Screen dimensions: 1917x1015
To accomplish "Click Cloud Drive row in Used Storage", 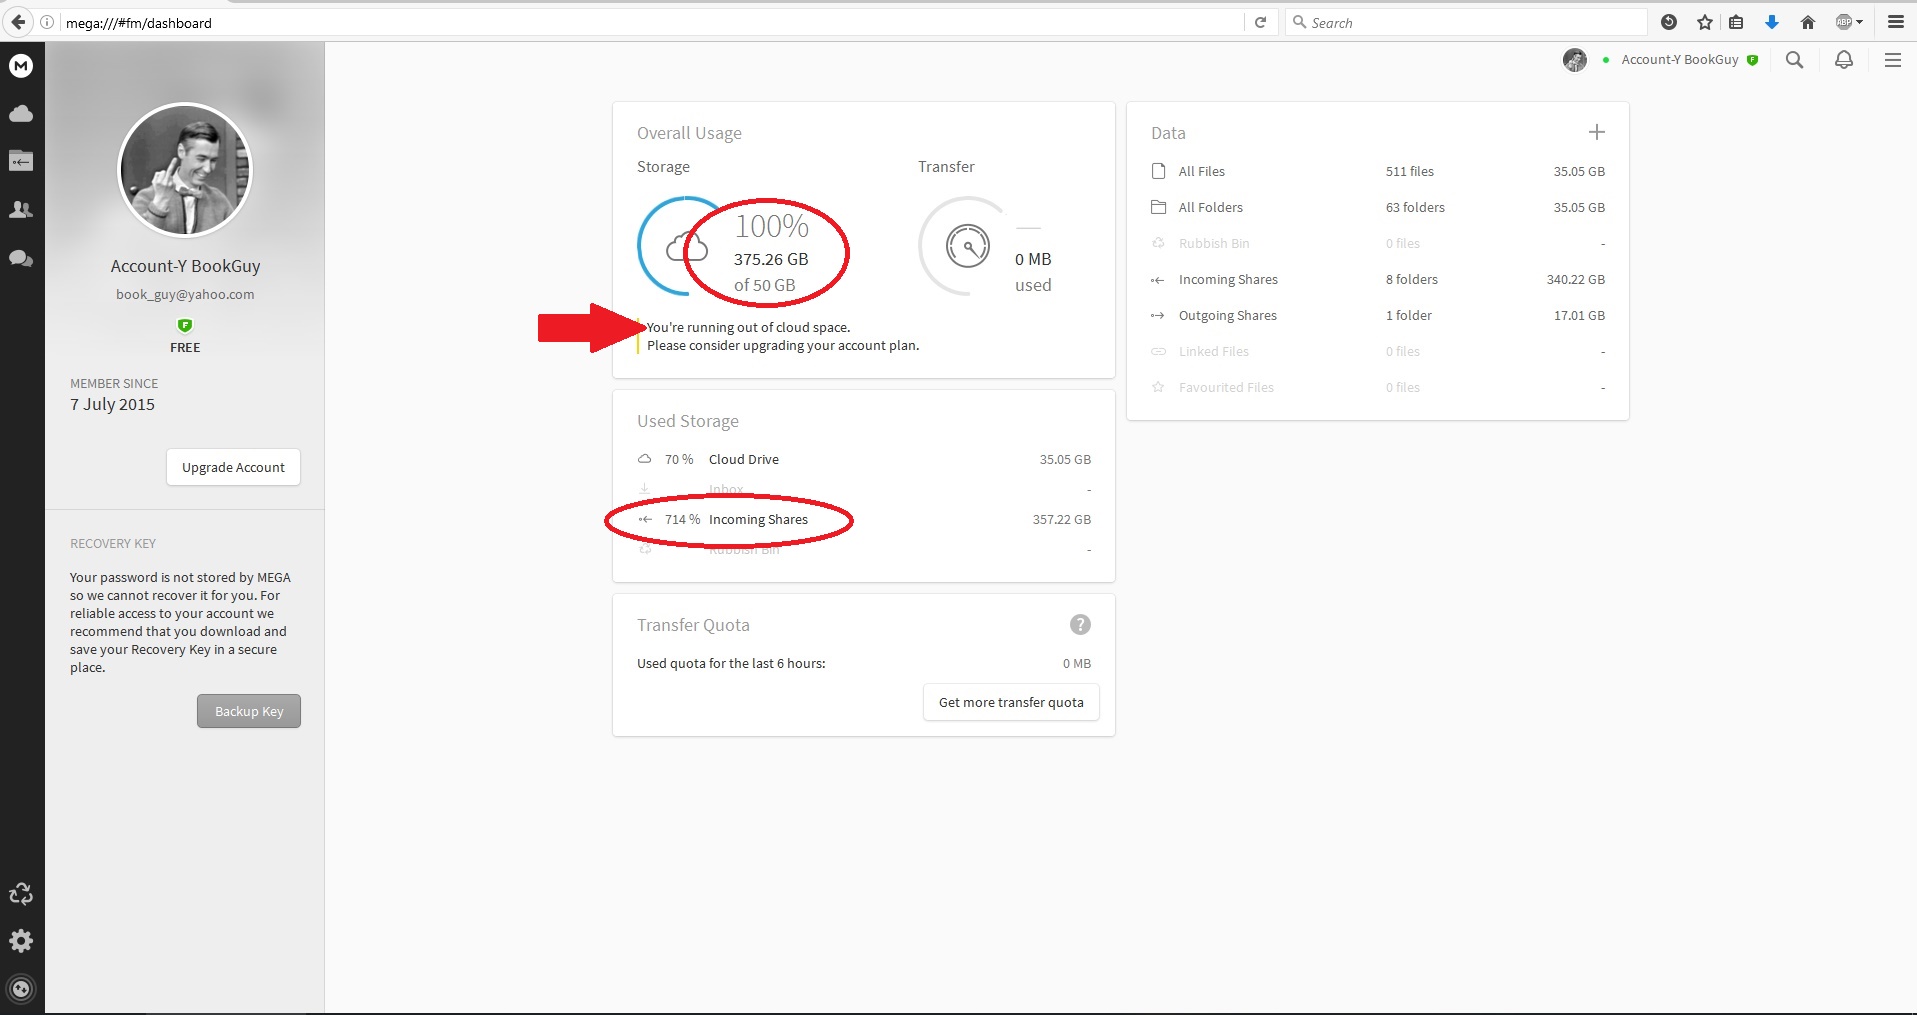I will click(864, 459).
